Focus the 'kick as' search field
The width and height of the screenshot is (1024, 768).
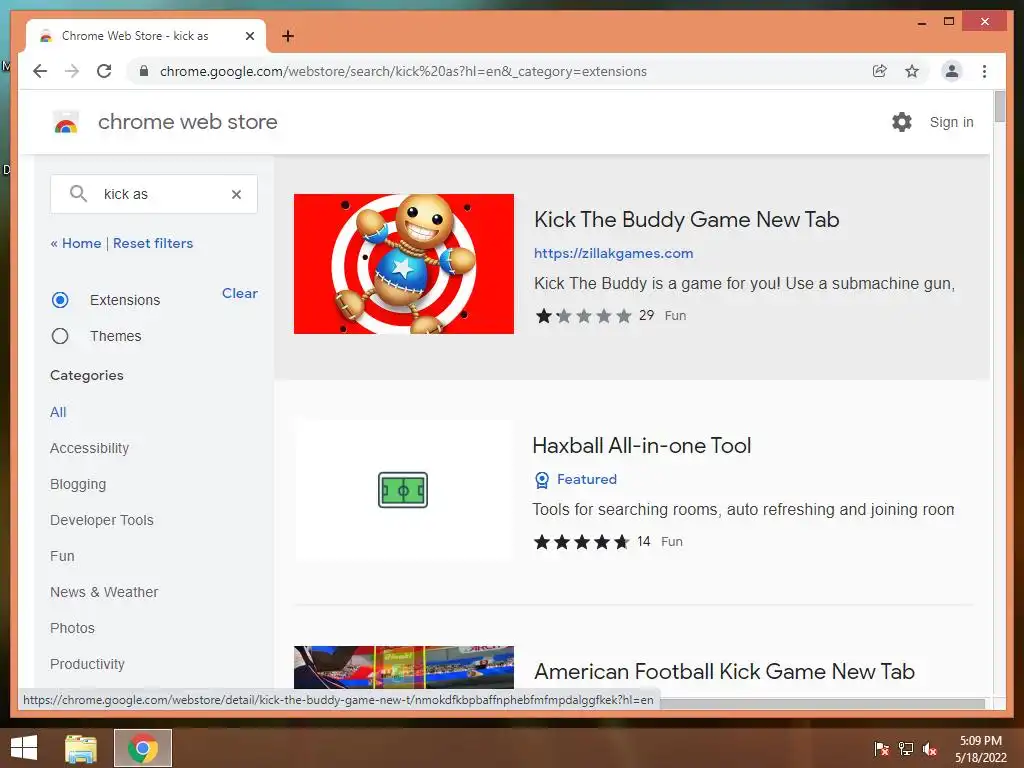(154, 194)
